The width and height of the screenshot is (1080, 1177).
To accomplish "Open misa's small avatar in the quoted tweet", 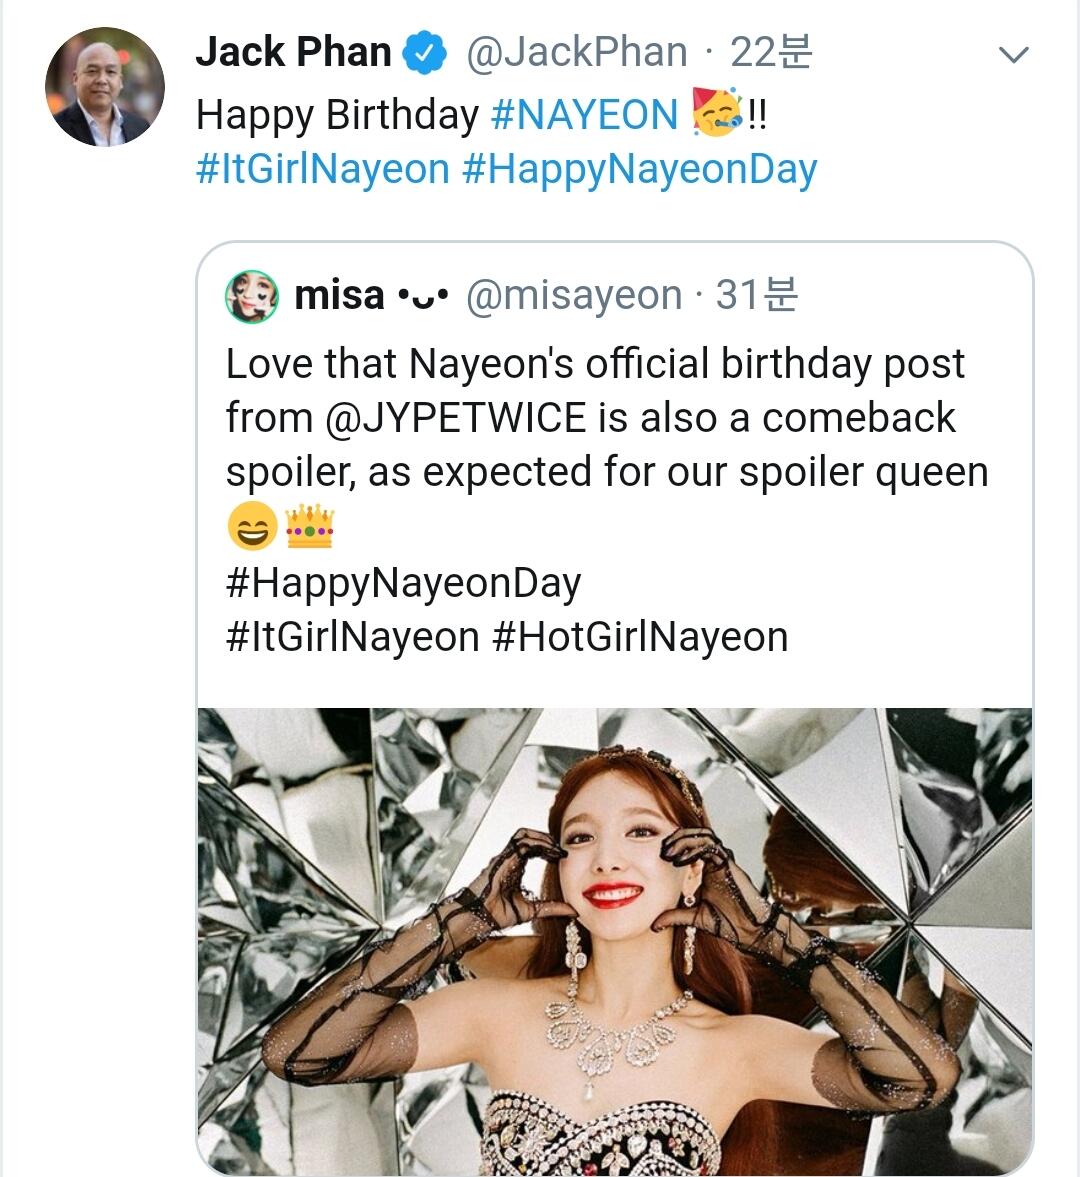I will 252,296.
